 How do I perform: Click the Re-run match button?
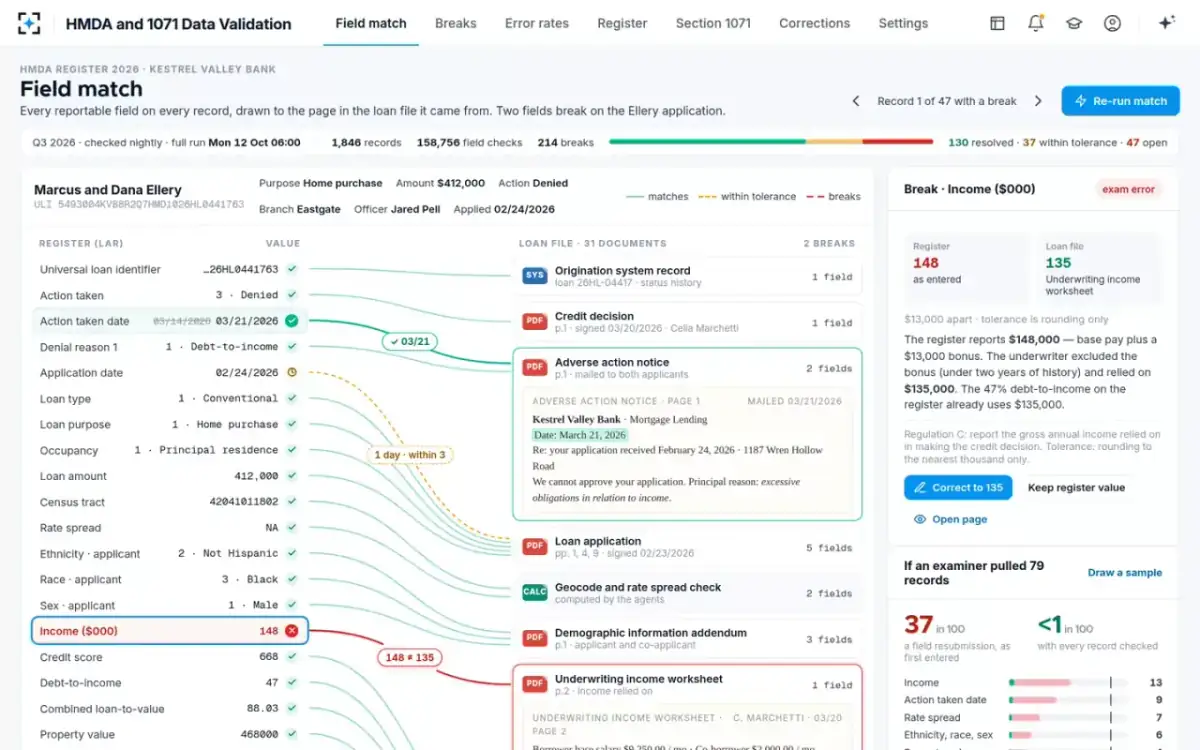point(1121,101)
